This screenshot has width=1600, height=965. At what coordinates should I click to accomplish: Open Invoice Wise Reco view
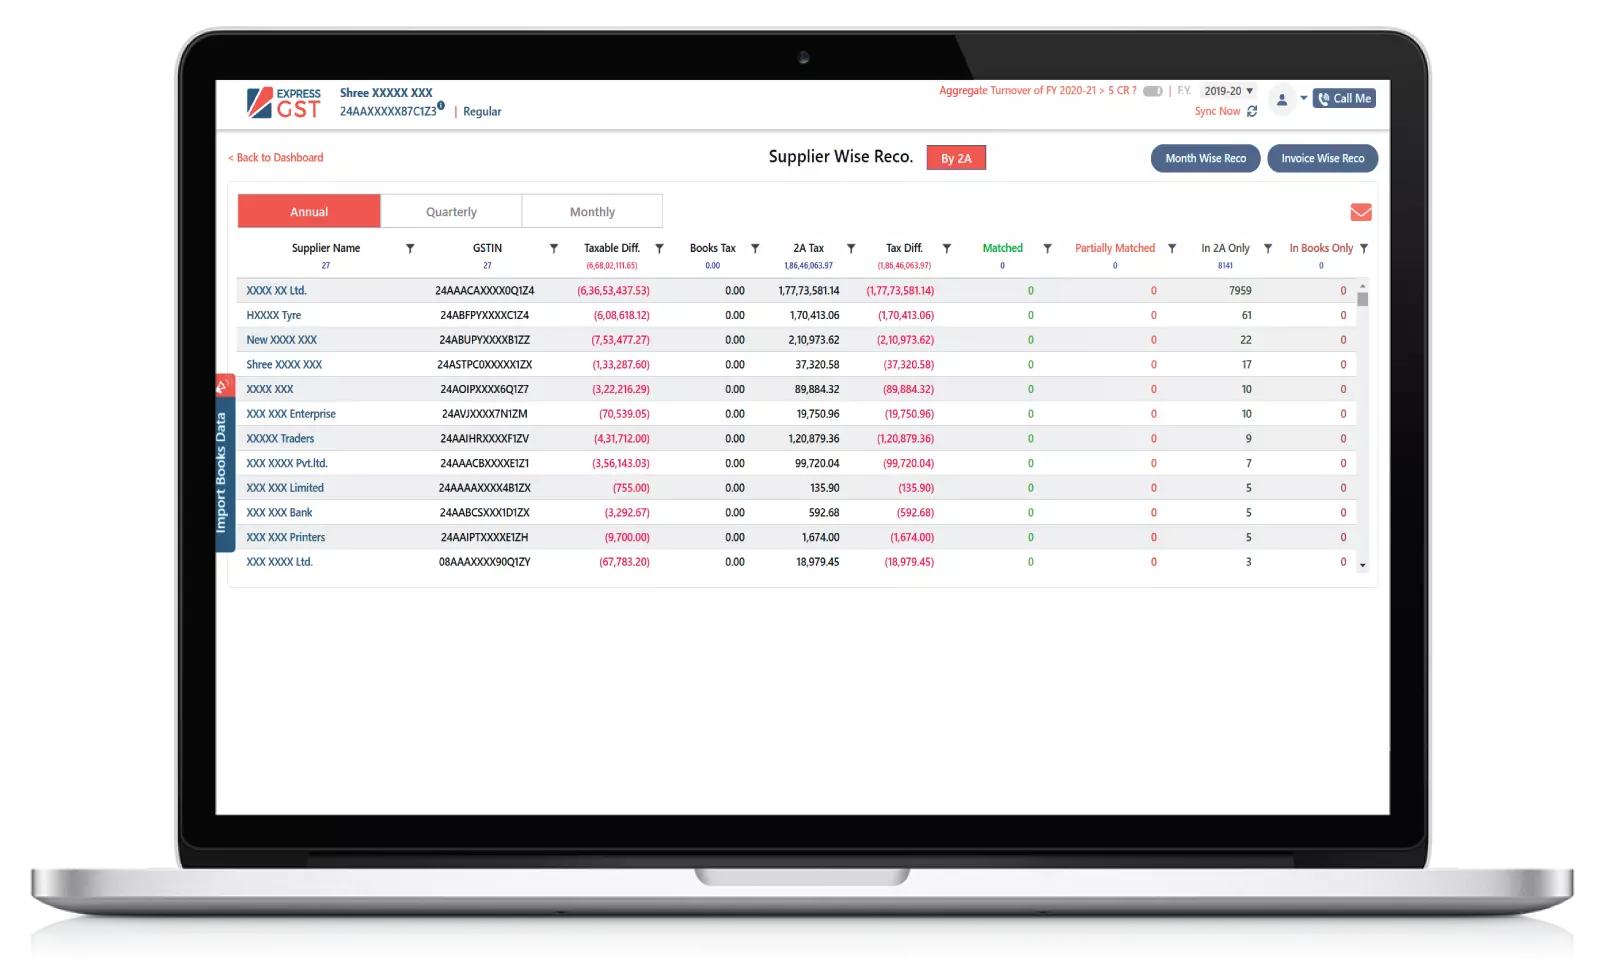pos(1322,159)
